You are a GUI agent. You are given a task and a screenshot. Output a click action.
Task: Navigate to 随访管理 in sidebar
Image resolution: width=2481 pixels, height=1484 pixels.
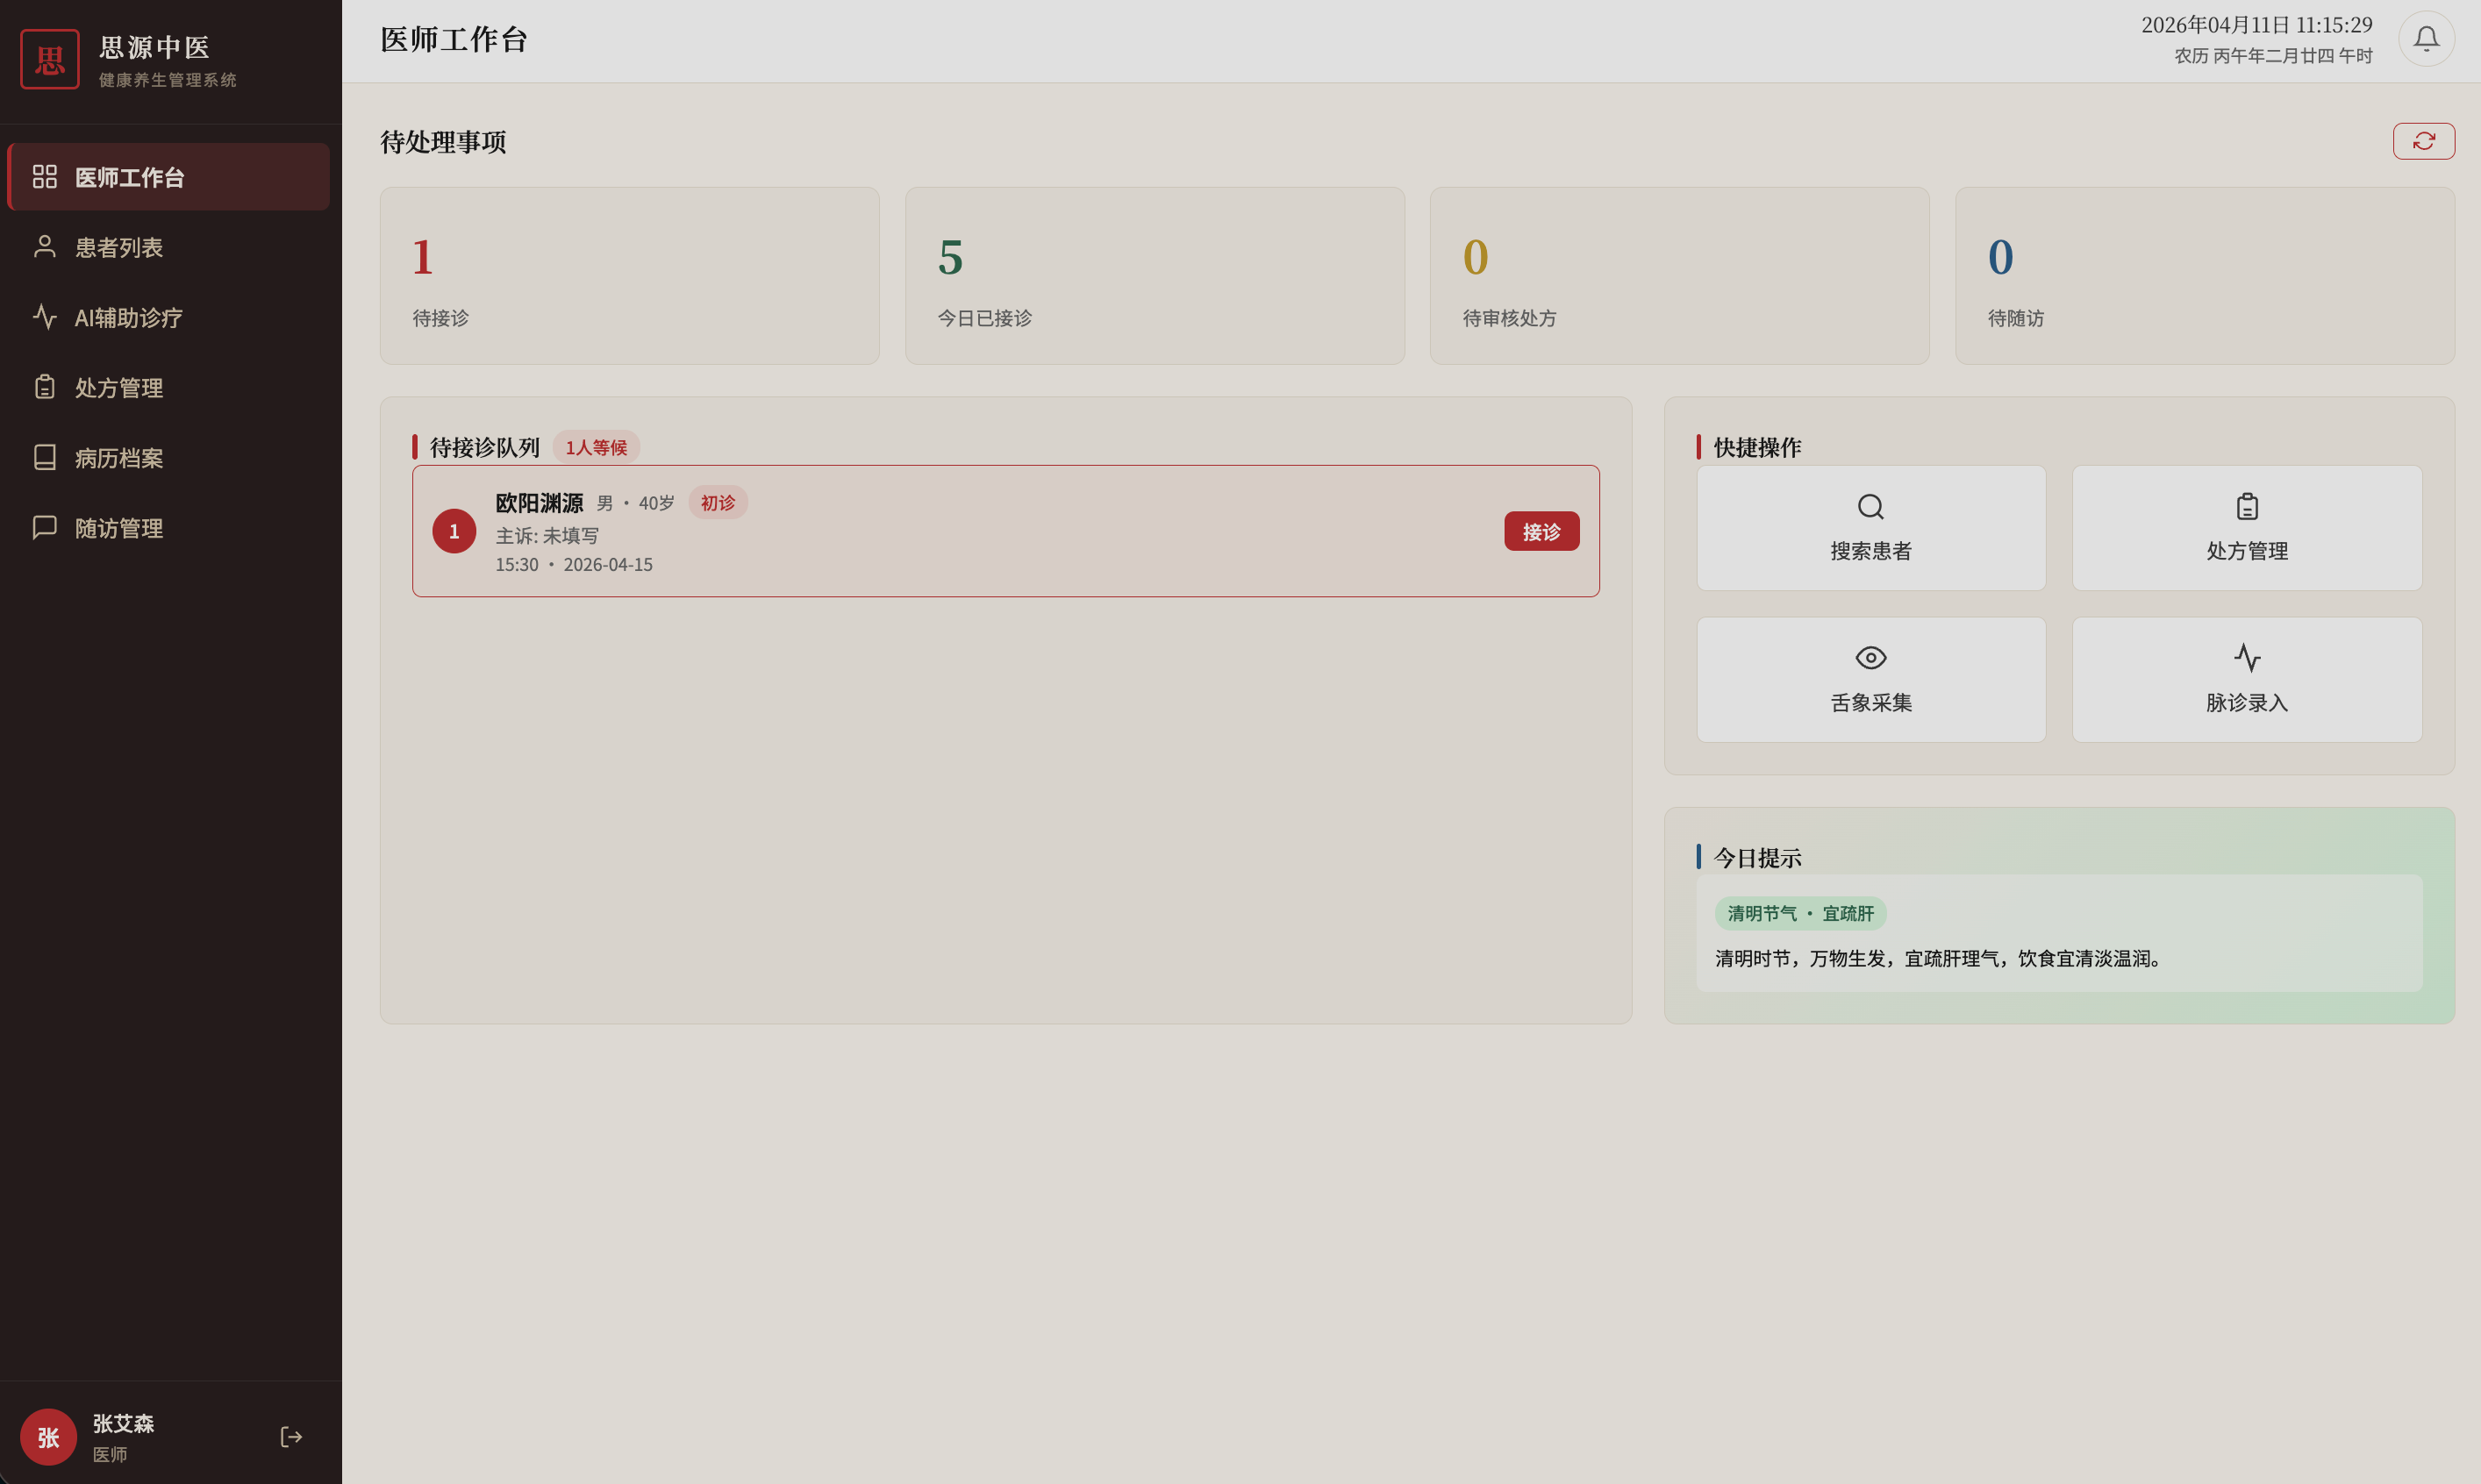click(x=118, y=527)
